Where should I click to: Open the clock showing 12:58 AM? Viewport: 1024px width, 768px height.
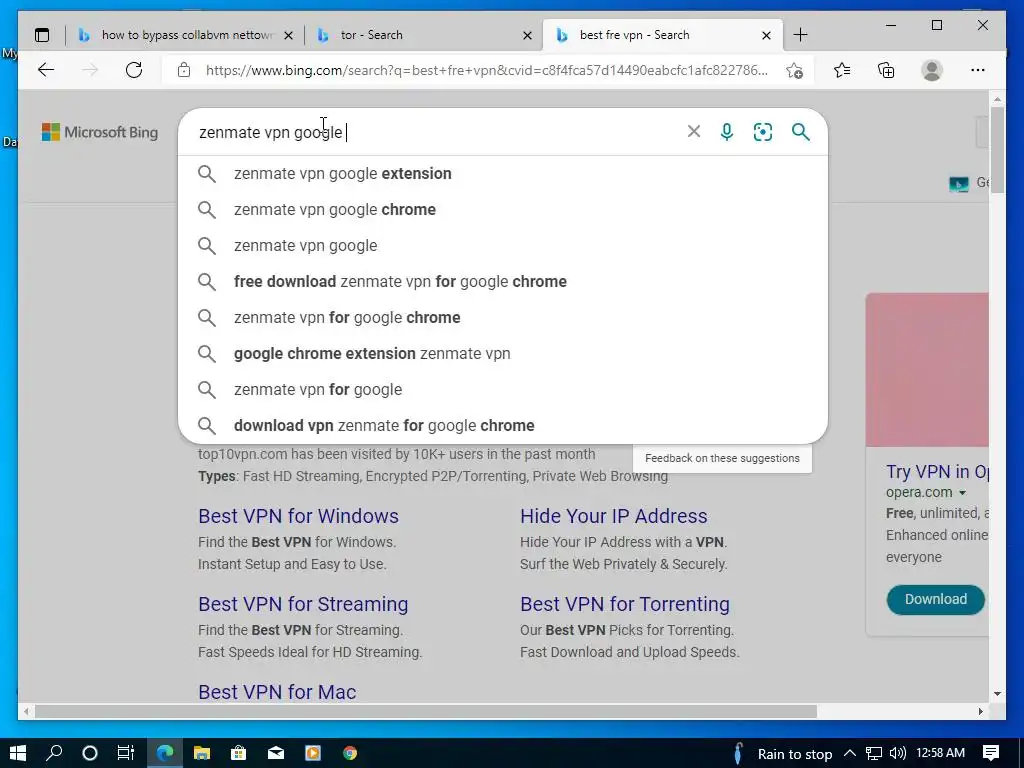pos(940,753)
